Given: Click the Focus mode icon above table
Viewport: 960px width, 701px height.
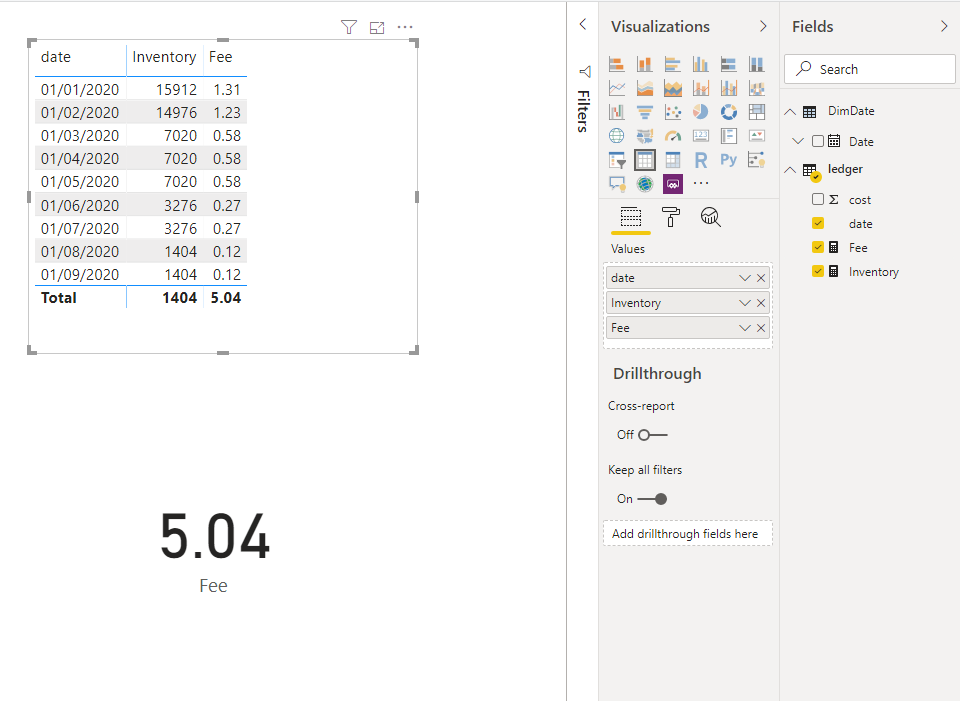Looking at the screenshot, I should click(377, 27).
